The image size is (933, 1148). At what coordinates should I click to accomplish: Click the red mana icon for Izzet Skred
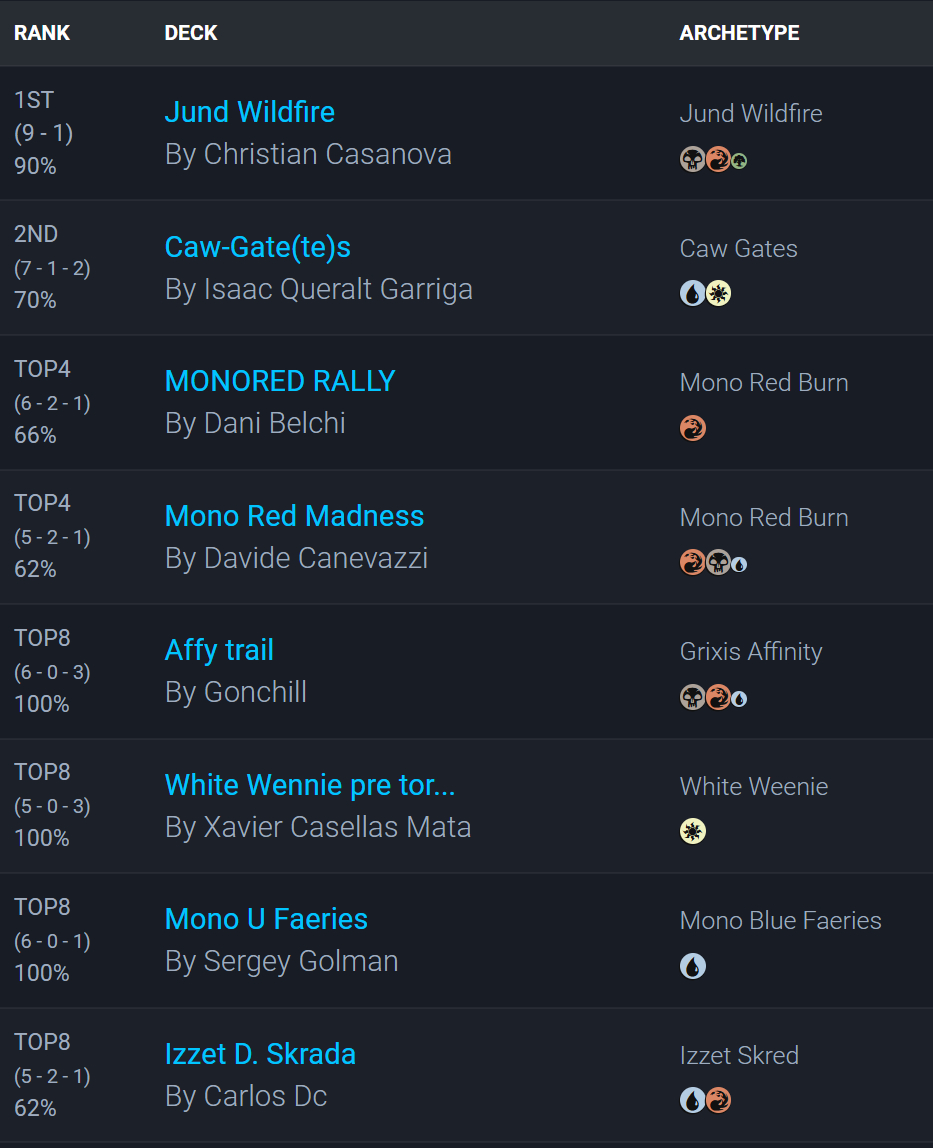point(718,1100)
